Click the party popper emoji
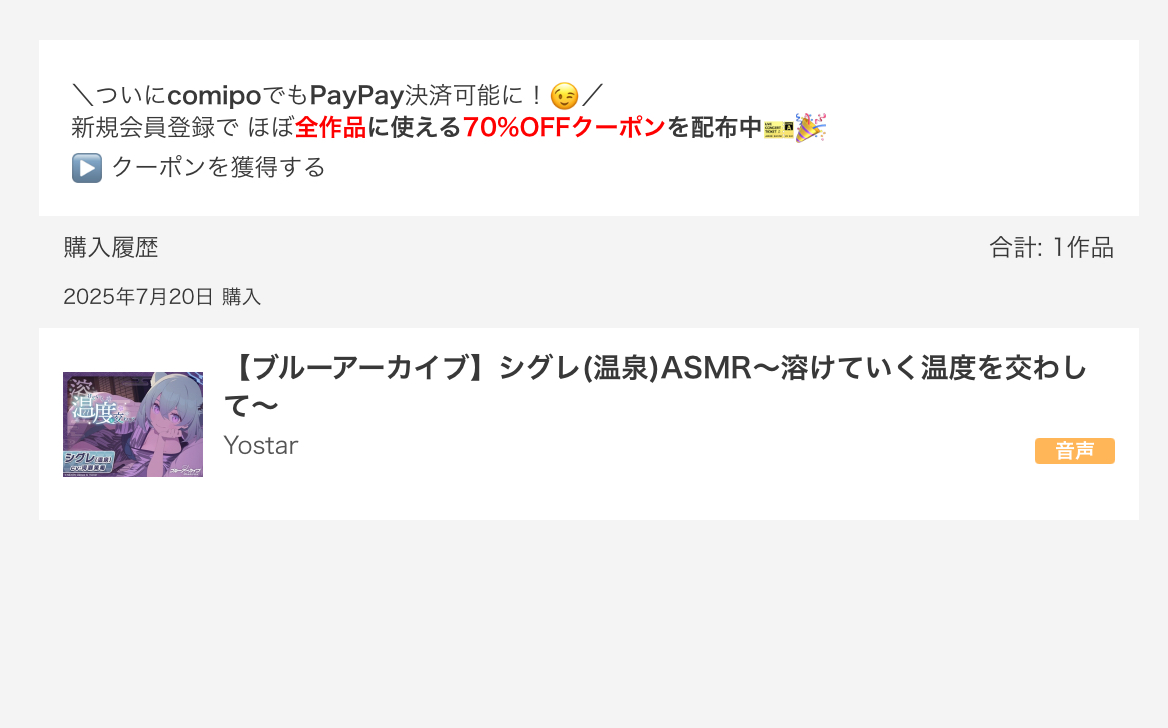1168x728 pixels. coord(810,127)
